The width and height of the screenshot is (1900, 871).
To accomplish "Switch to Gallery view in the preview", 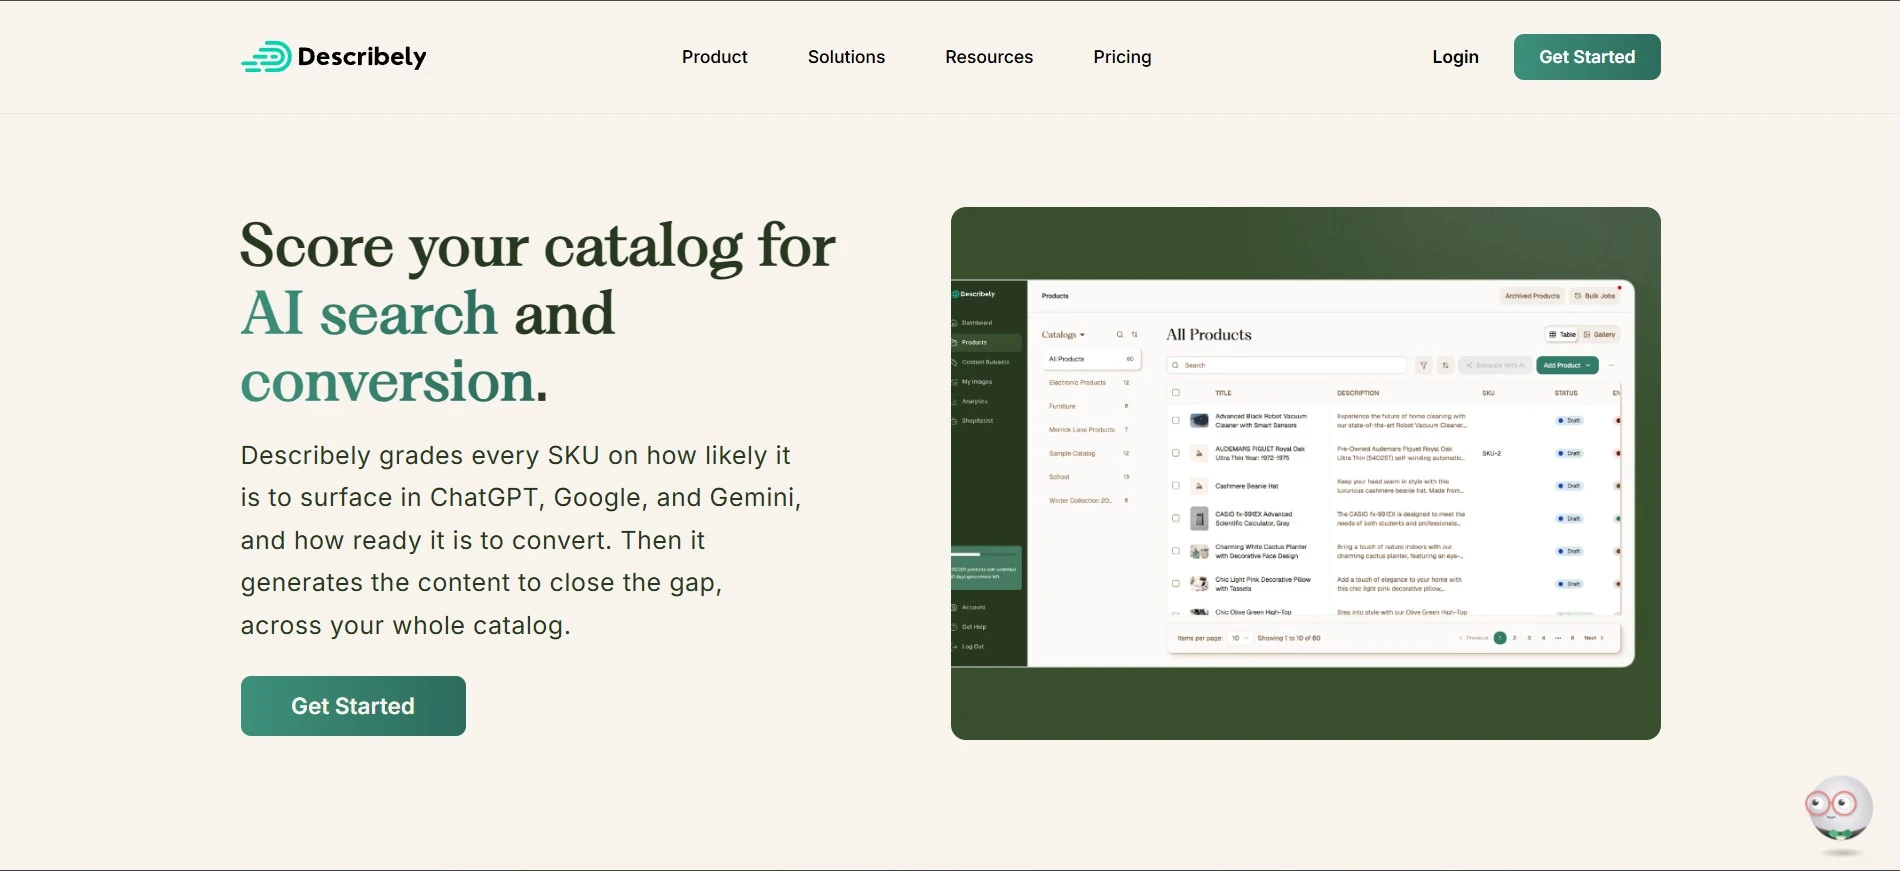I will 1600,335.
